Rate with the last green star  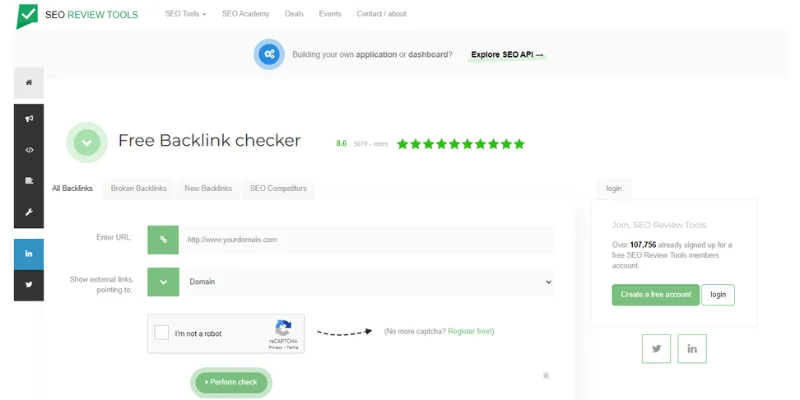(x=519, y=144)
